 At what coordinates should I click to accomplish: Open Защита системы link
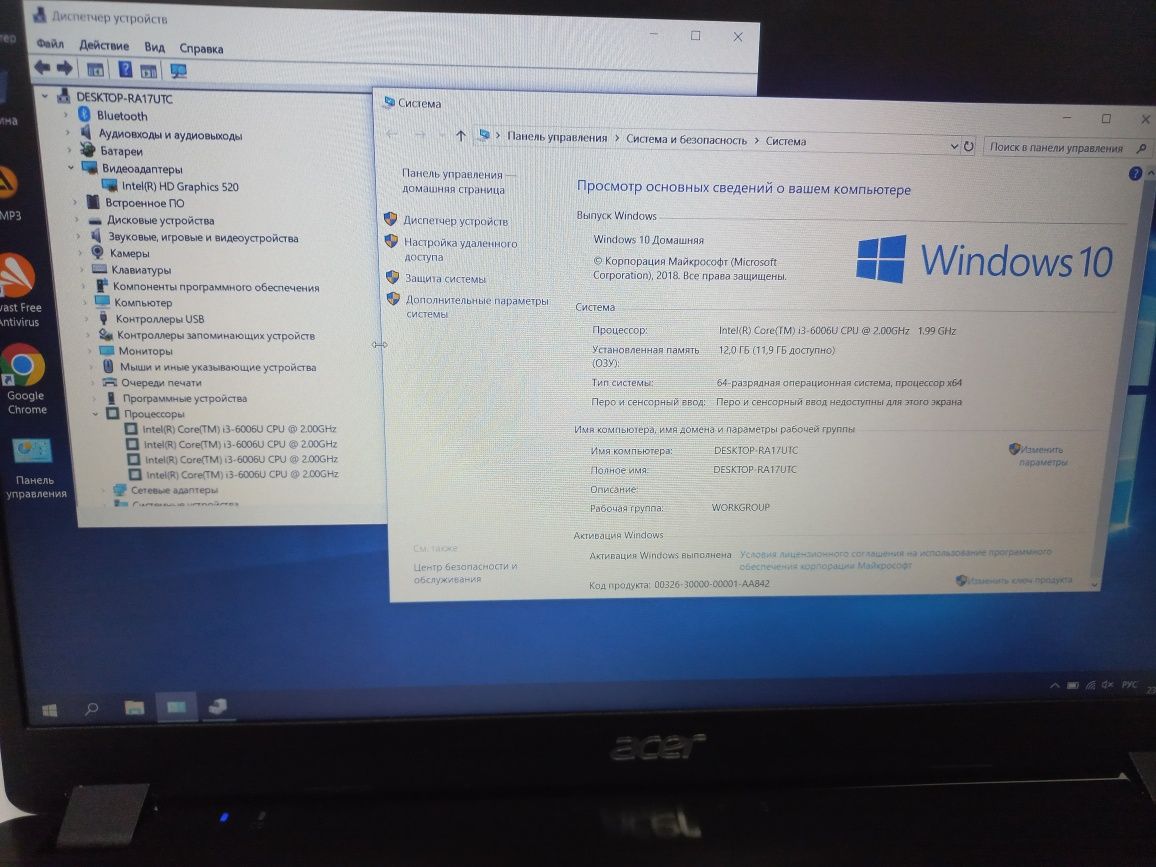(x=445, y=279)
